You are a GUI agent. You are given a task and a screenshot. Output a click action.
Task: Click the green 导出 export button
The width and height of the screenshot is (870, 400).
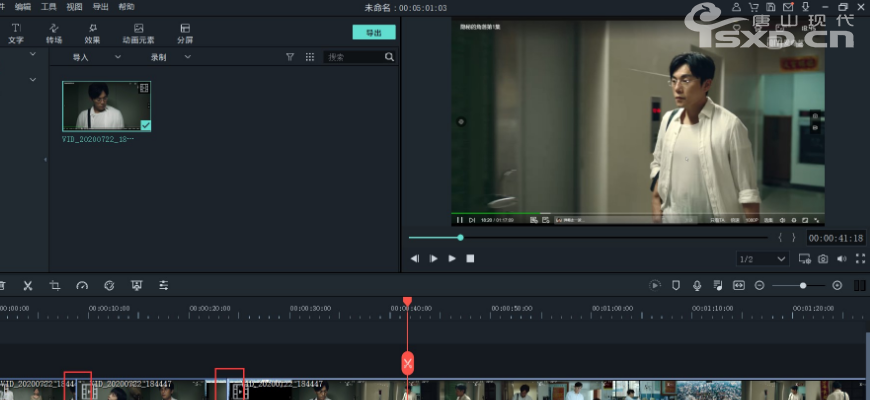(374, 32)
